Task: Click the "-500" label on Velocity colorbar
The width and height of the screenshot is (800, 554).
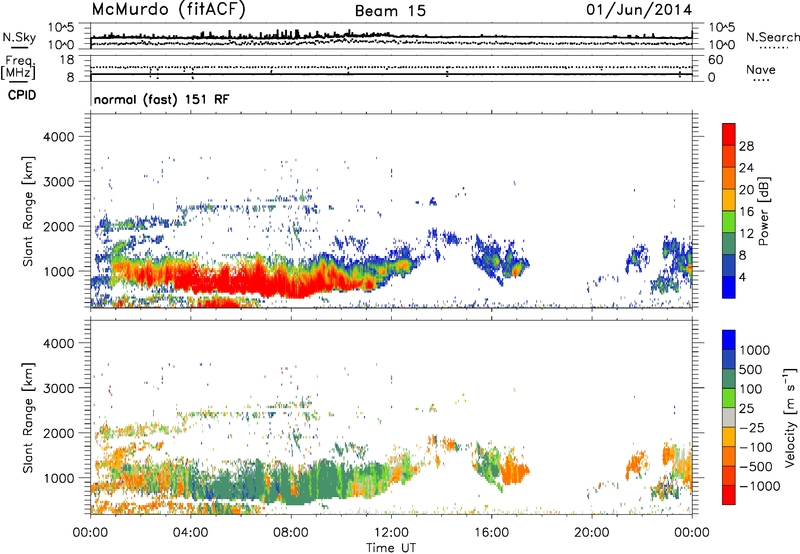Action: 756,467
